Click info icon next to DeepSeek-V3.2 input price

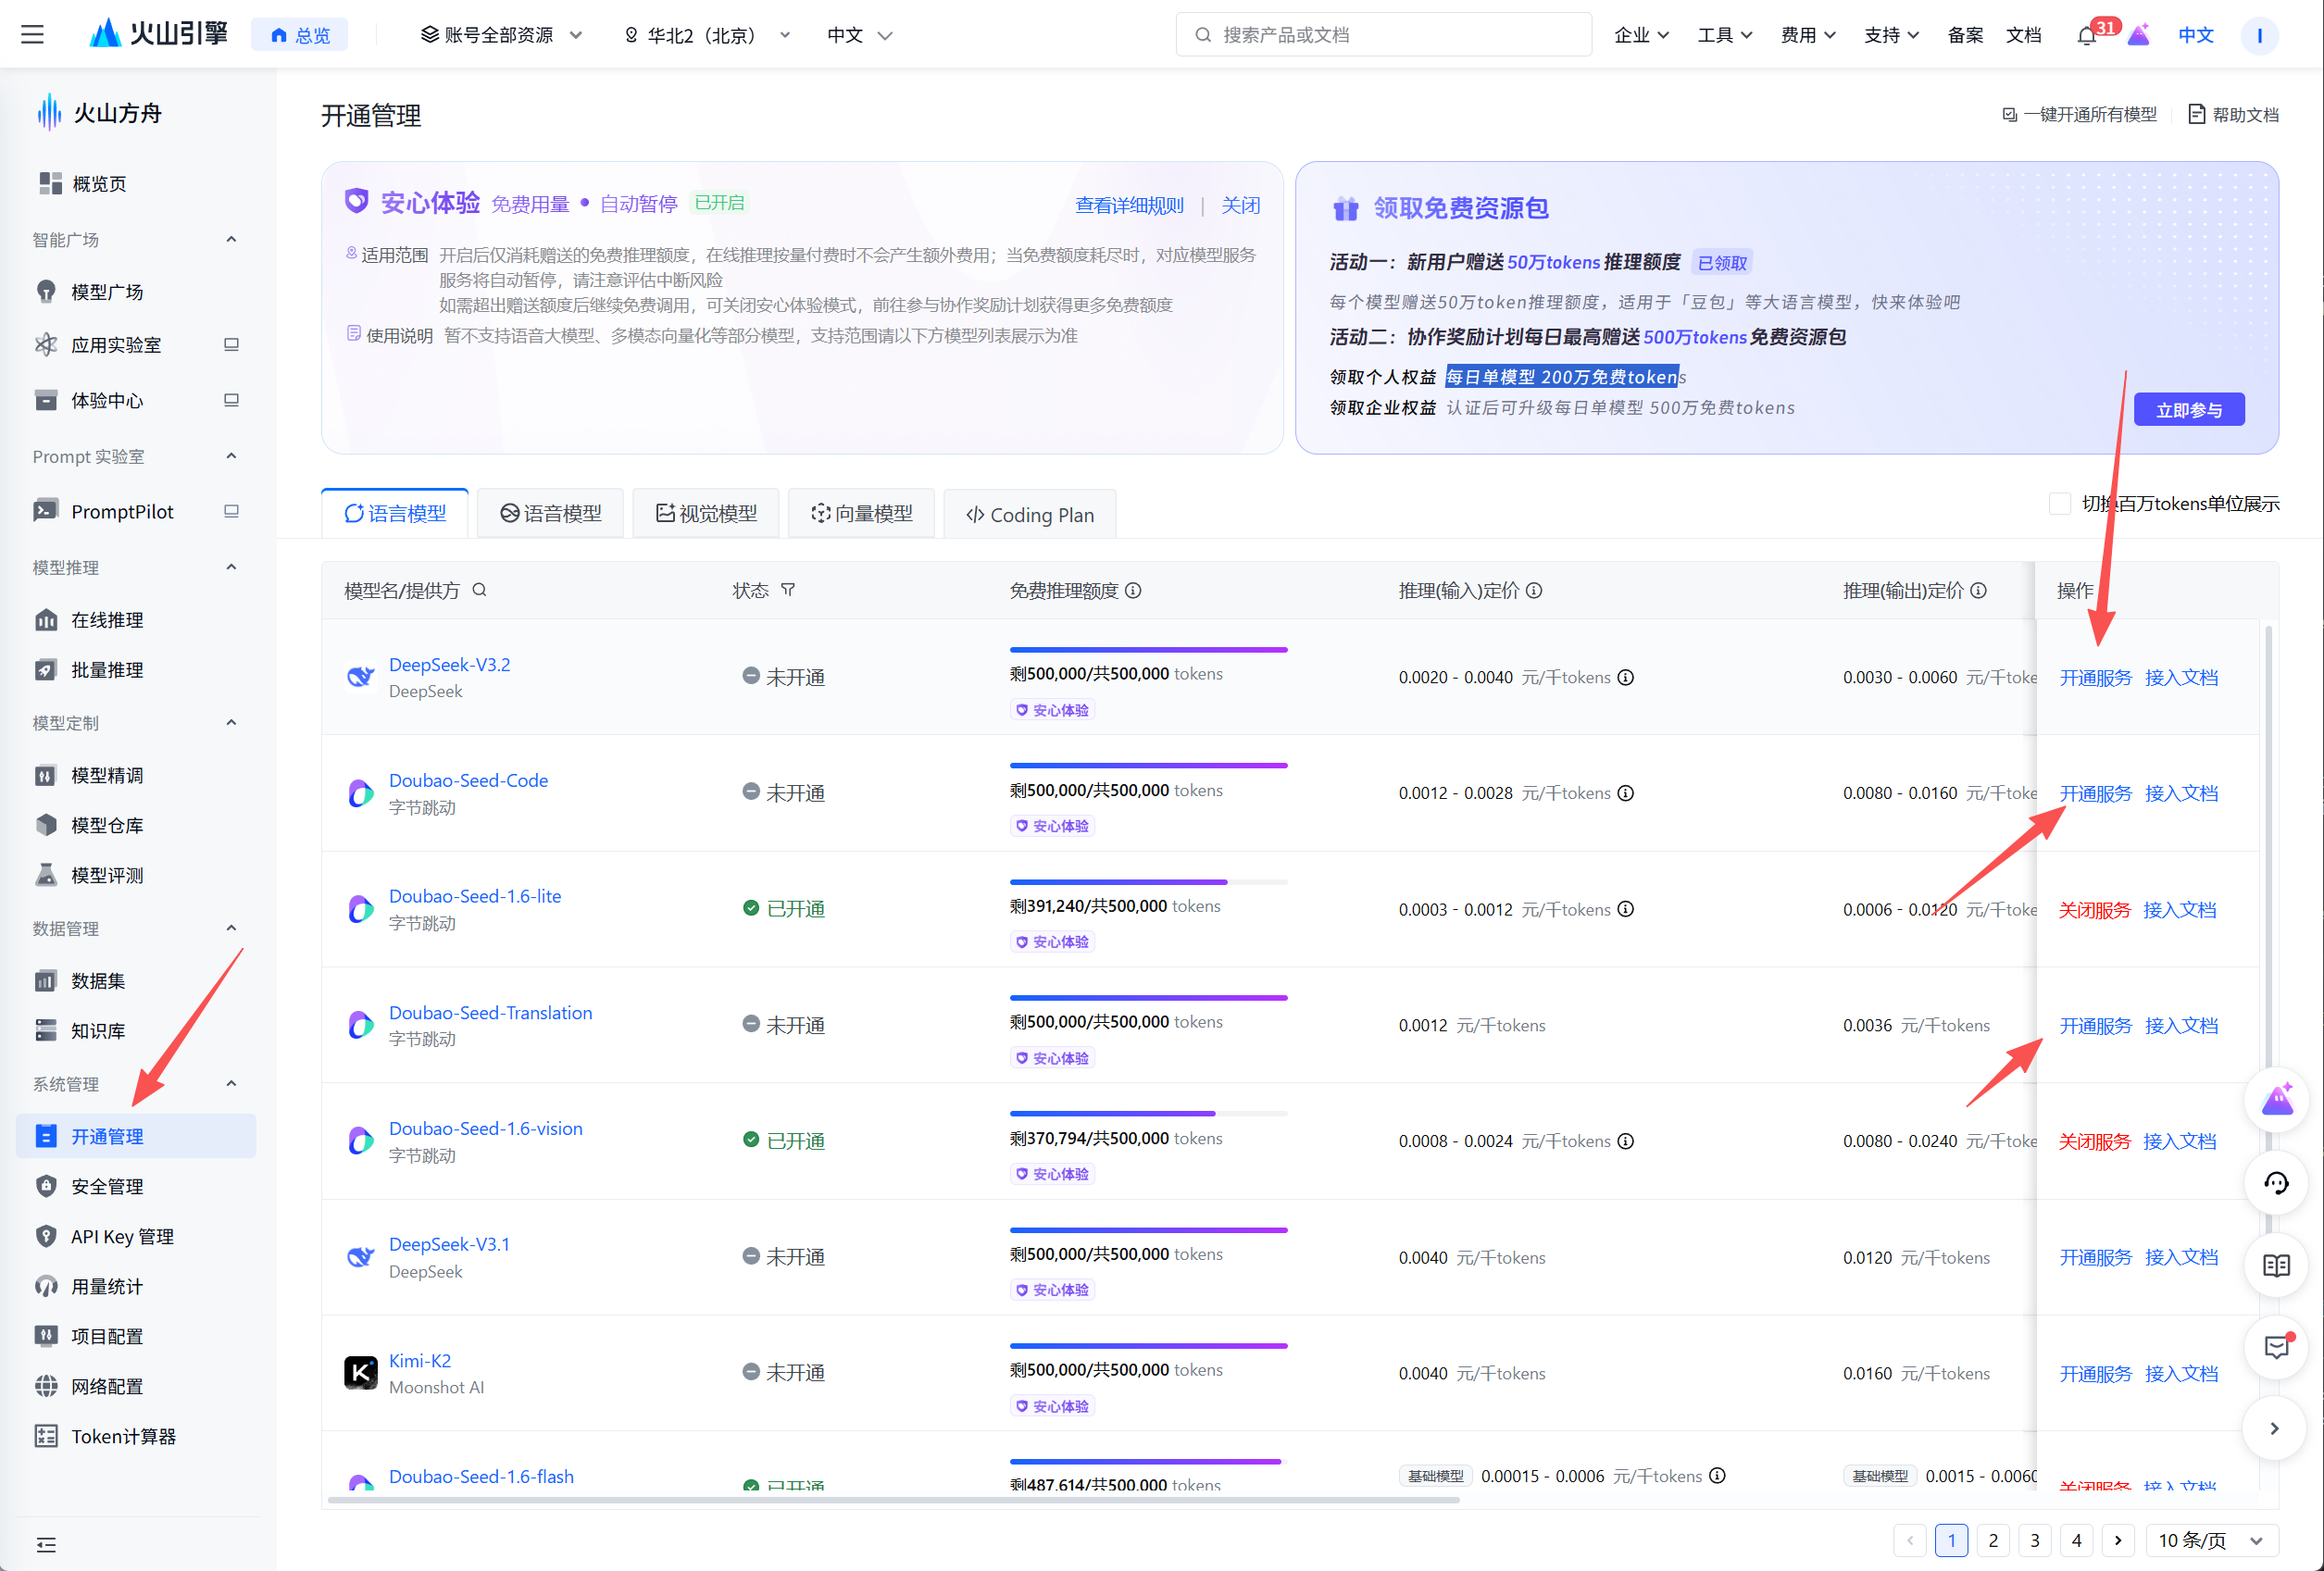(1626, 678)
